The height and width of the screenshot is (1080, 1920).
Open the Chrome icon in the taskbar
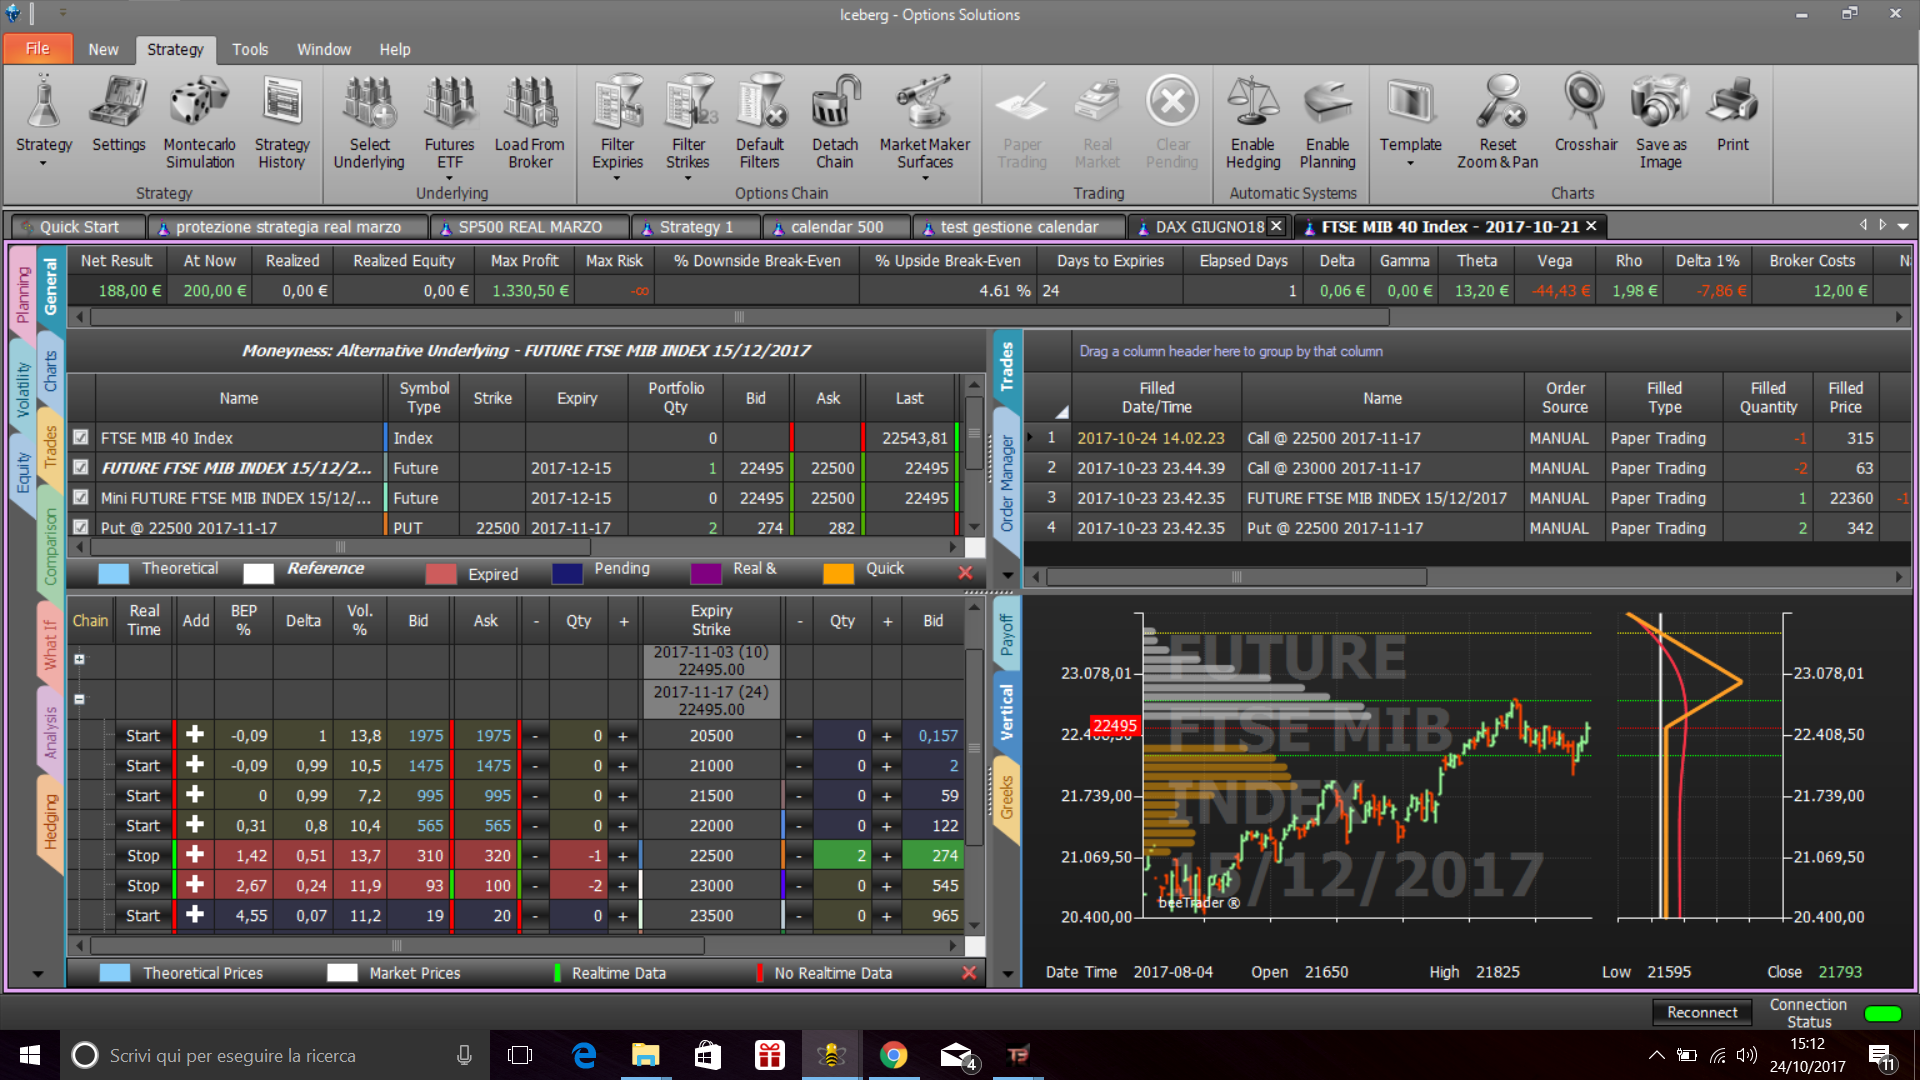[x=893, y=1055]
